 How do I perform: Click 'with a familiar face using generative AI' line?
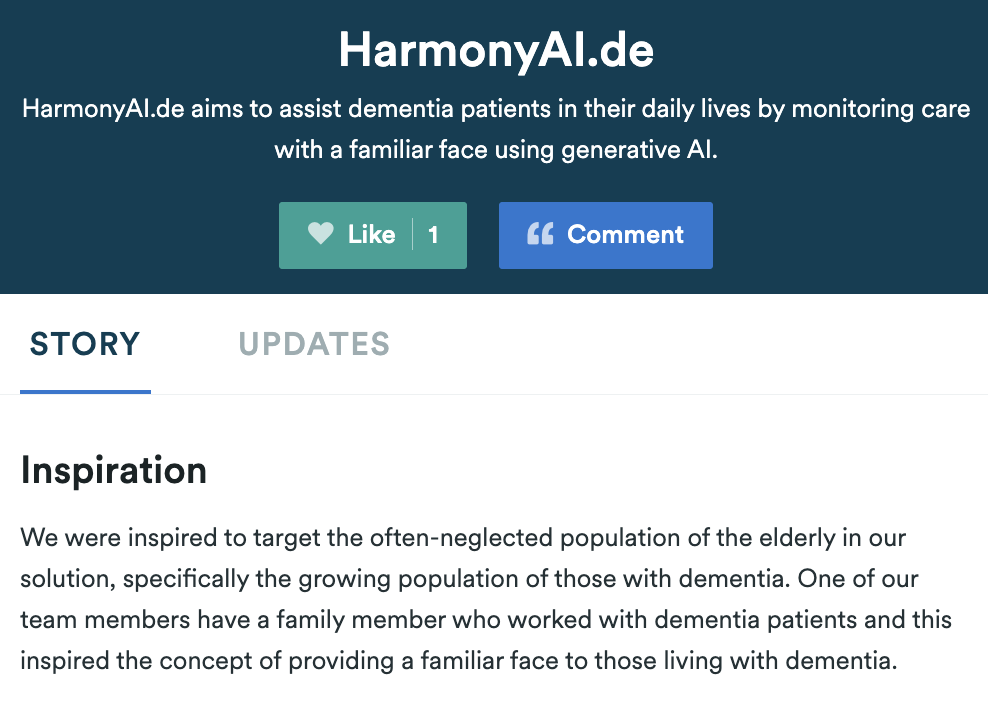(x=496, y=150)
